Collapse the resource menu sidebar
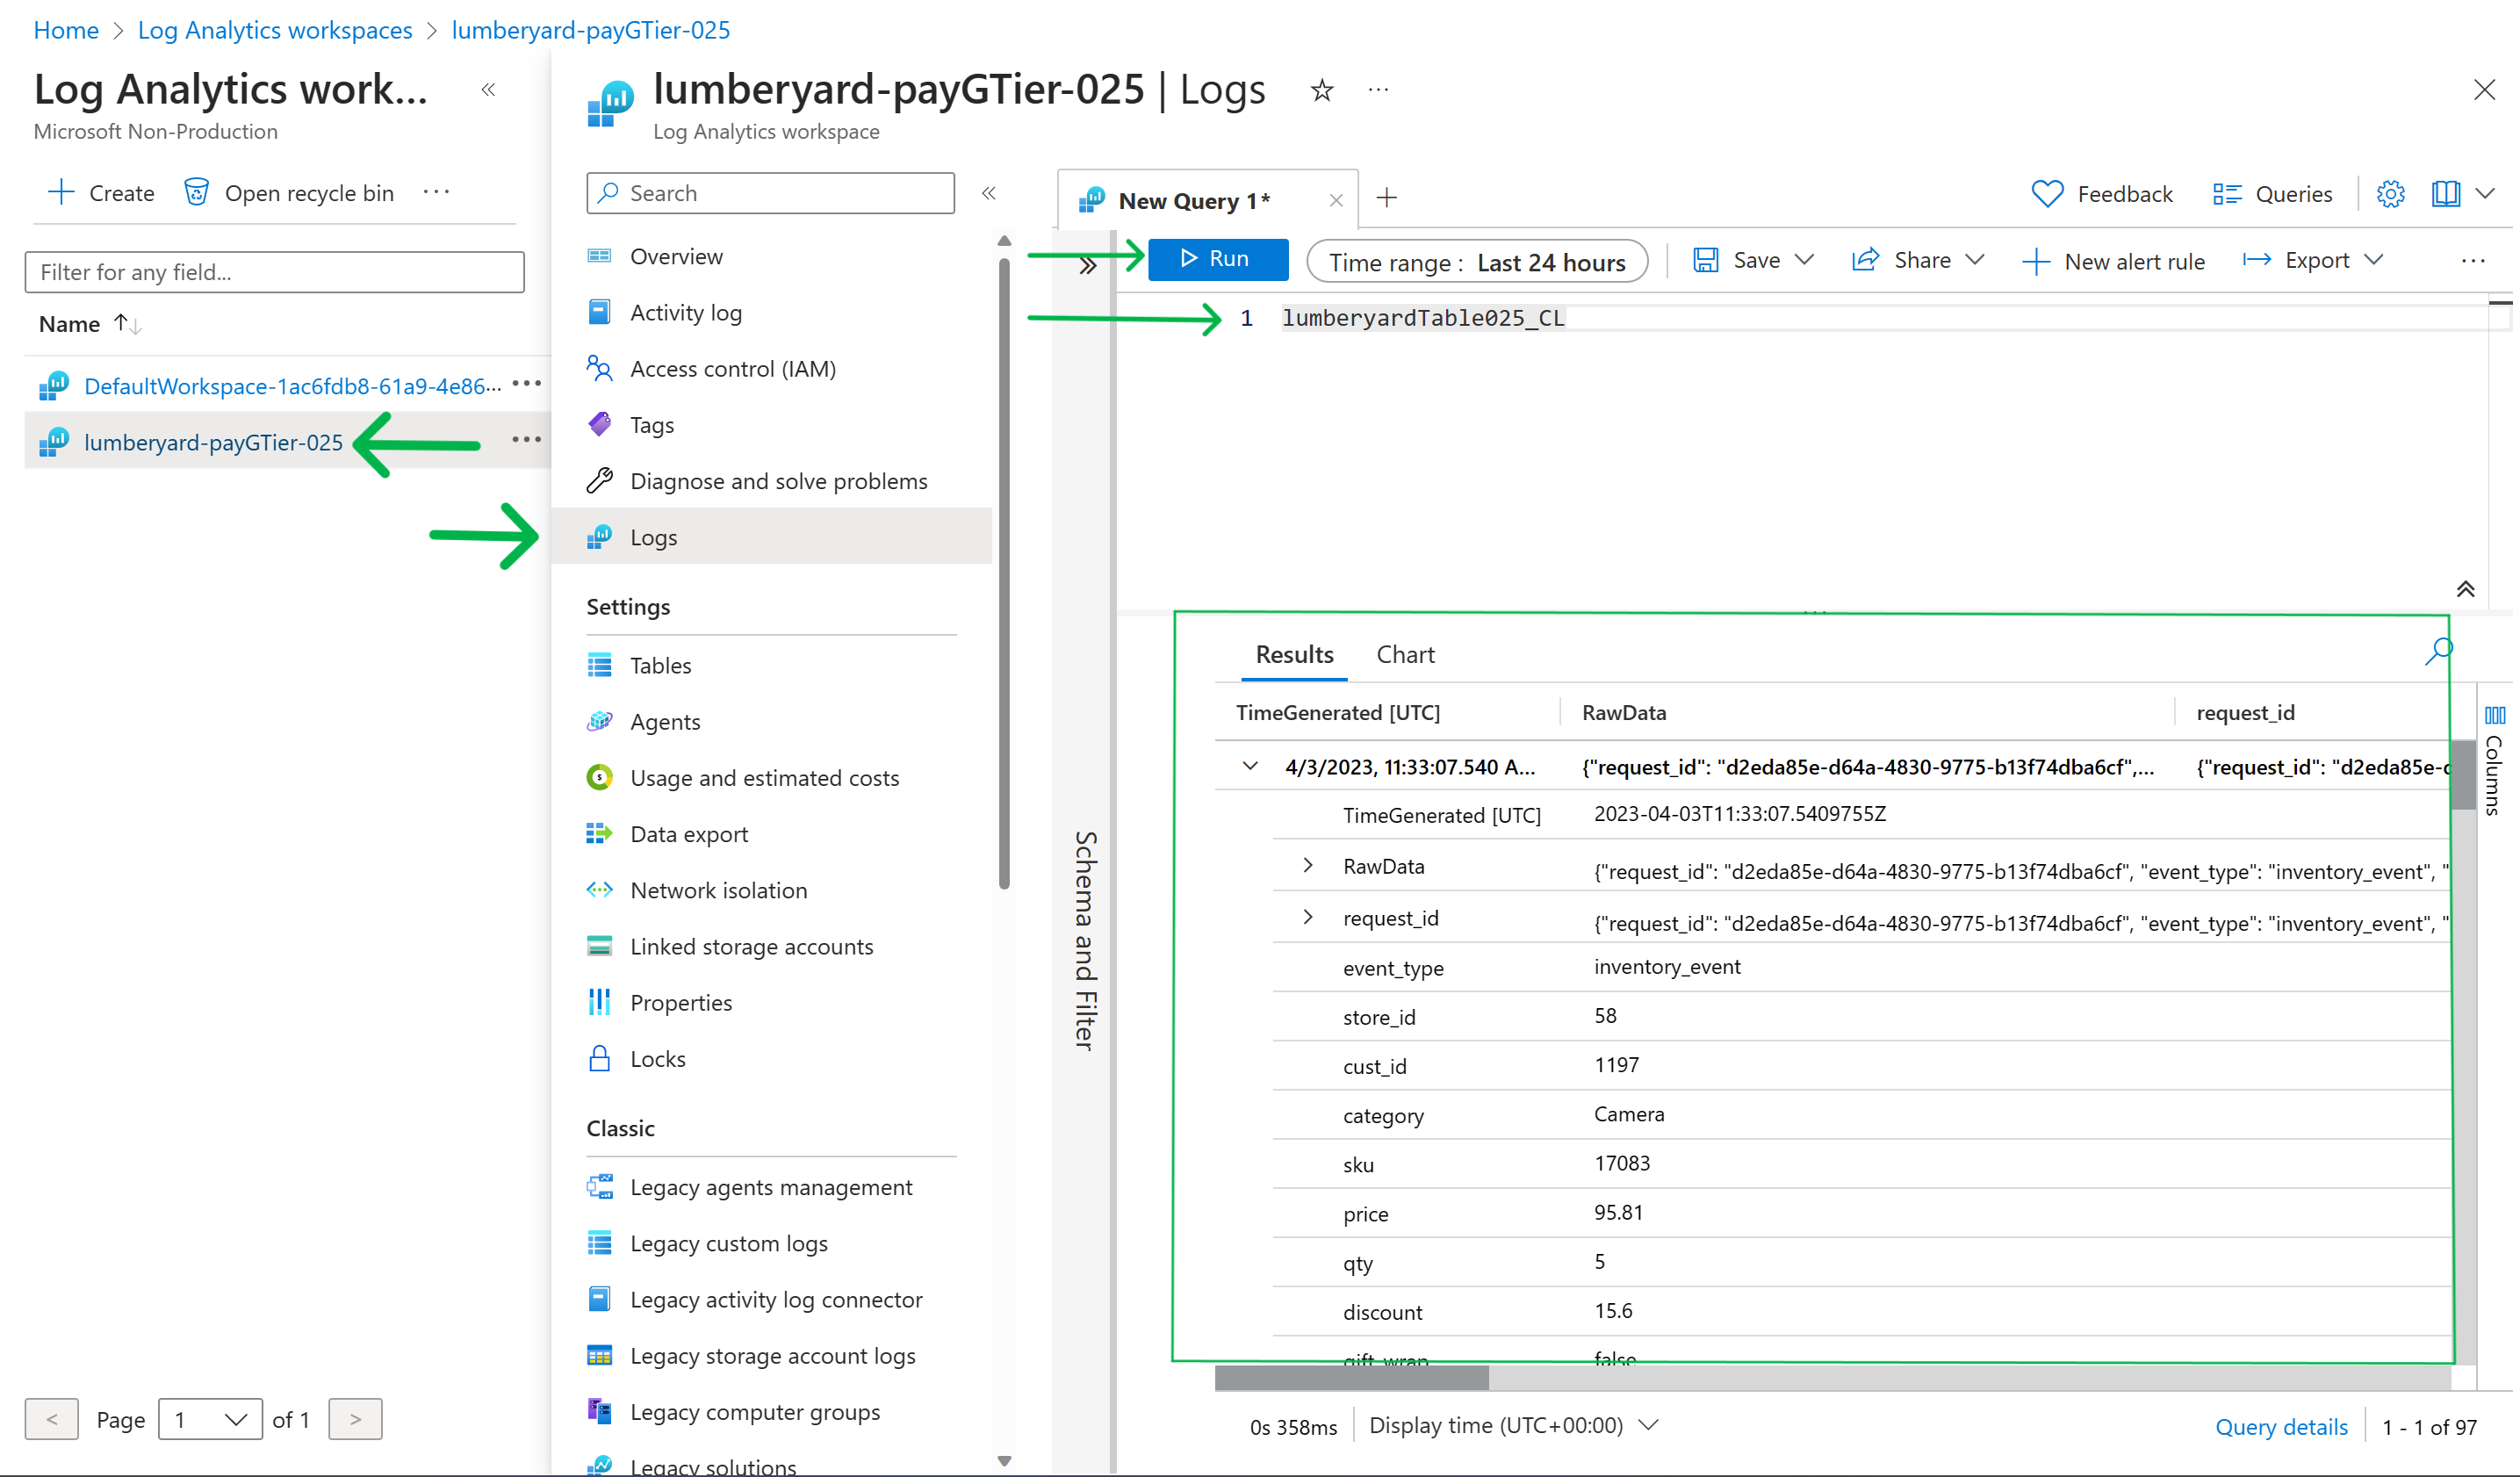The image size is (2520, 1477). [x=988, y=193]
